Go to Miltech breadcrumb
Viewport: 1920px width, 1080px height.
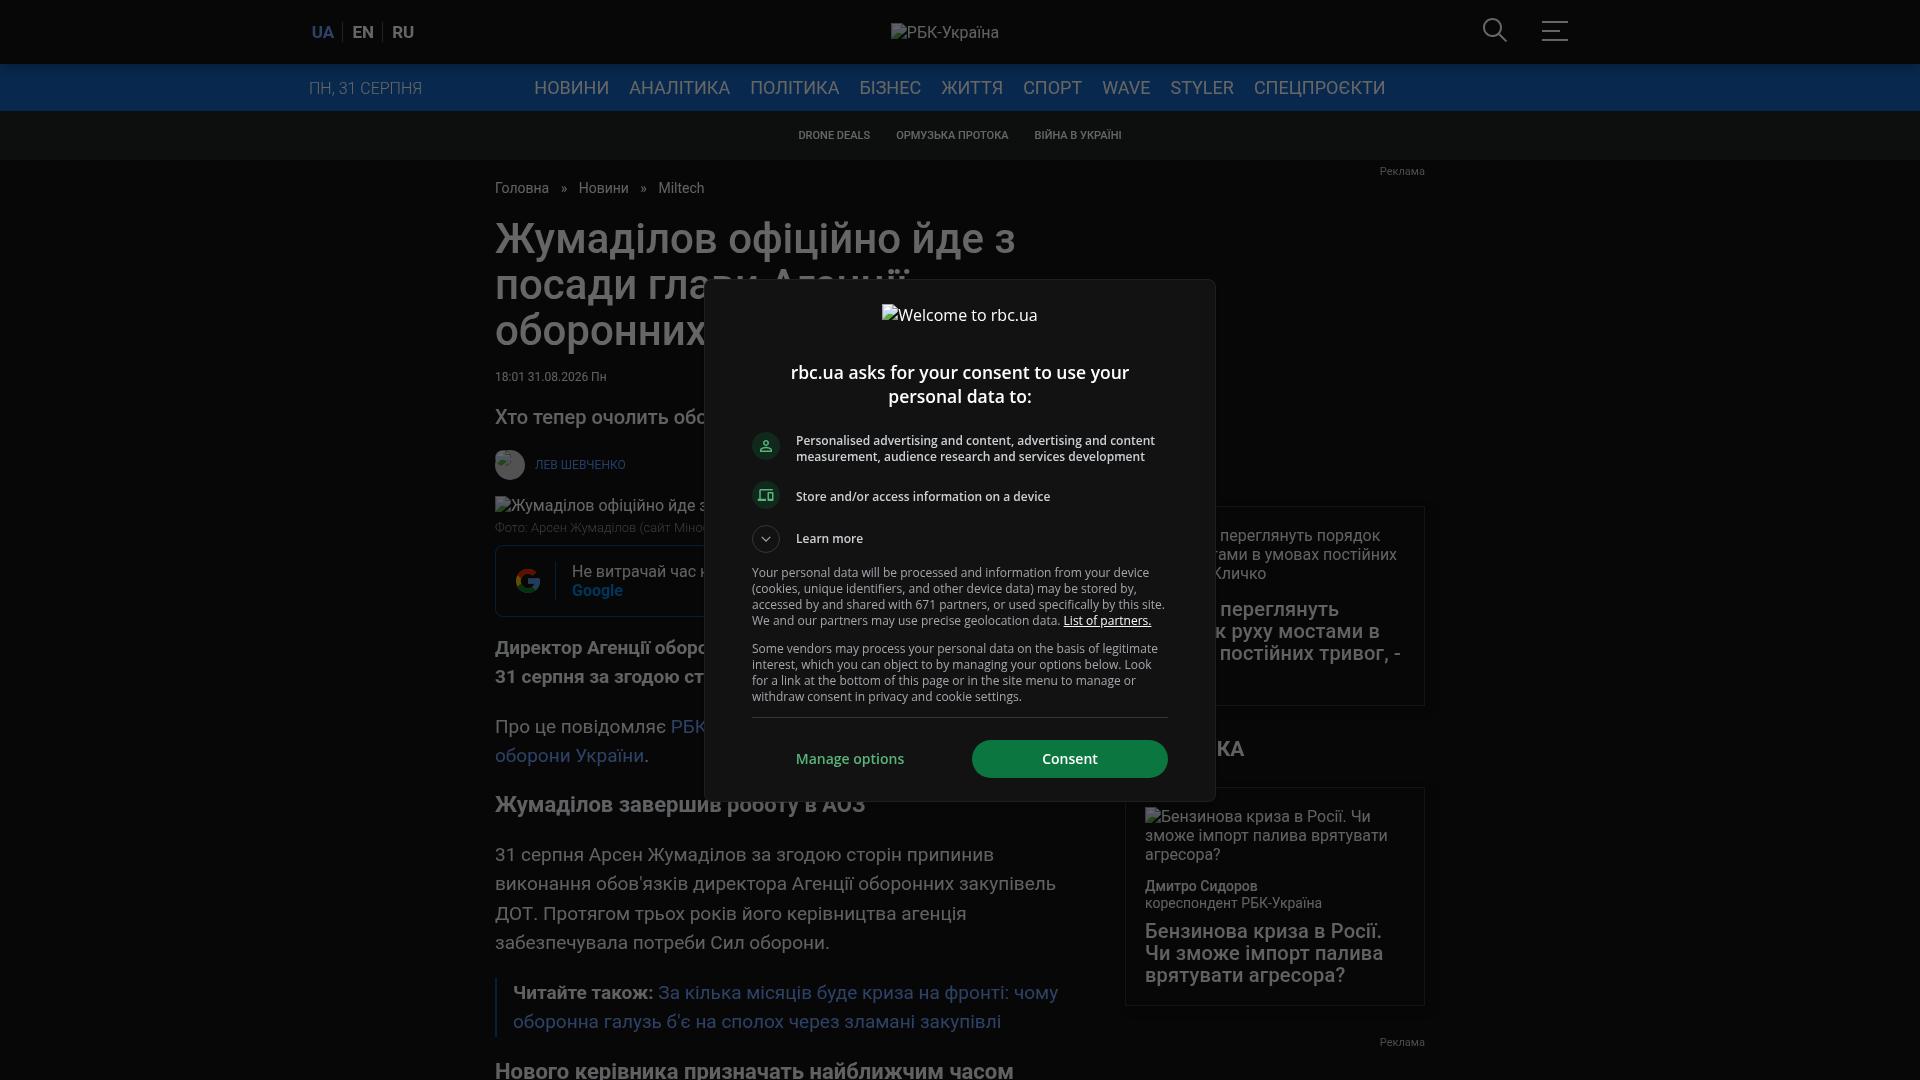tap(681, 188)
